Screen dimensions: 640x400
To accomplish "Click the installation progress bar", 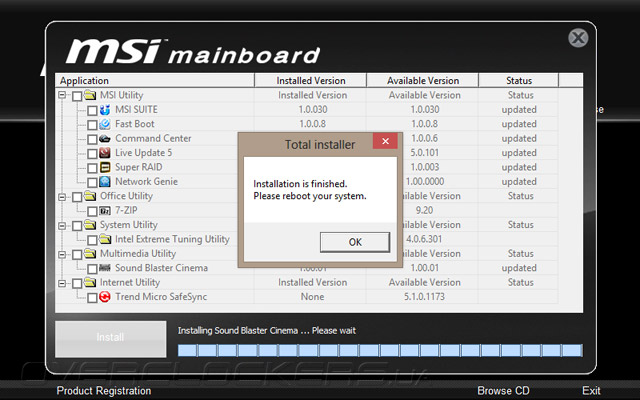I will 380,350.
